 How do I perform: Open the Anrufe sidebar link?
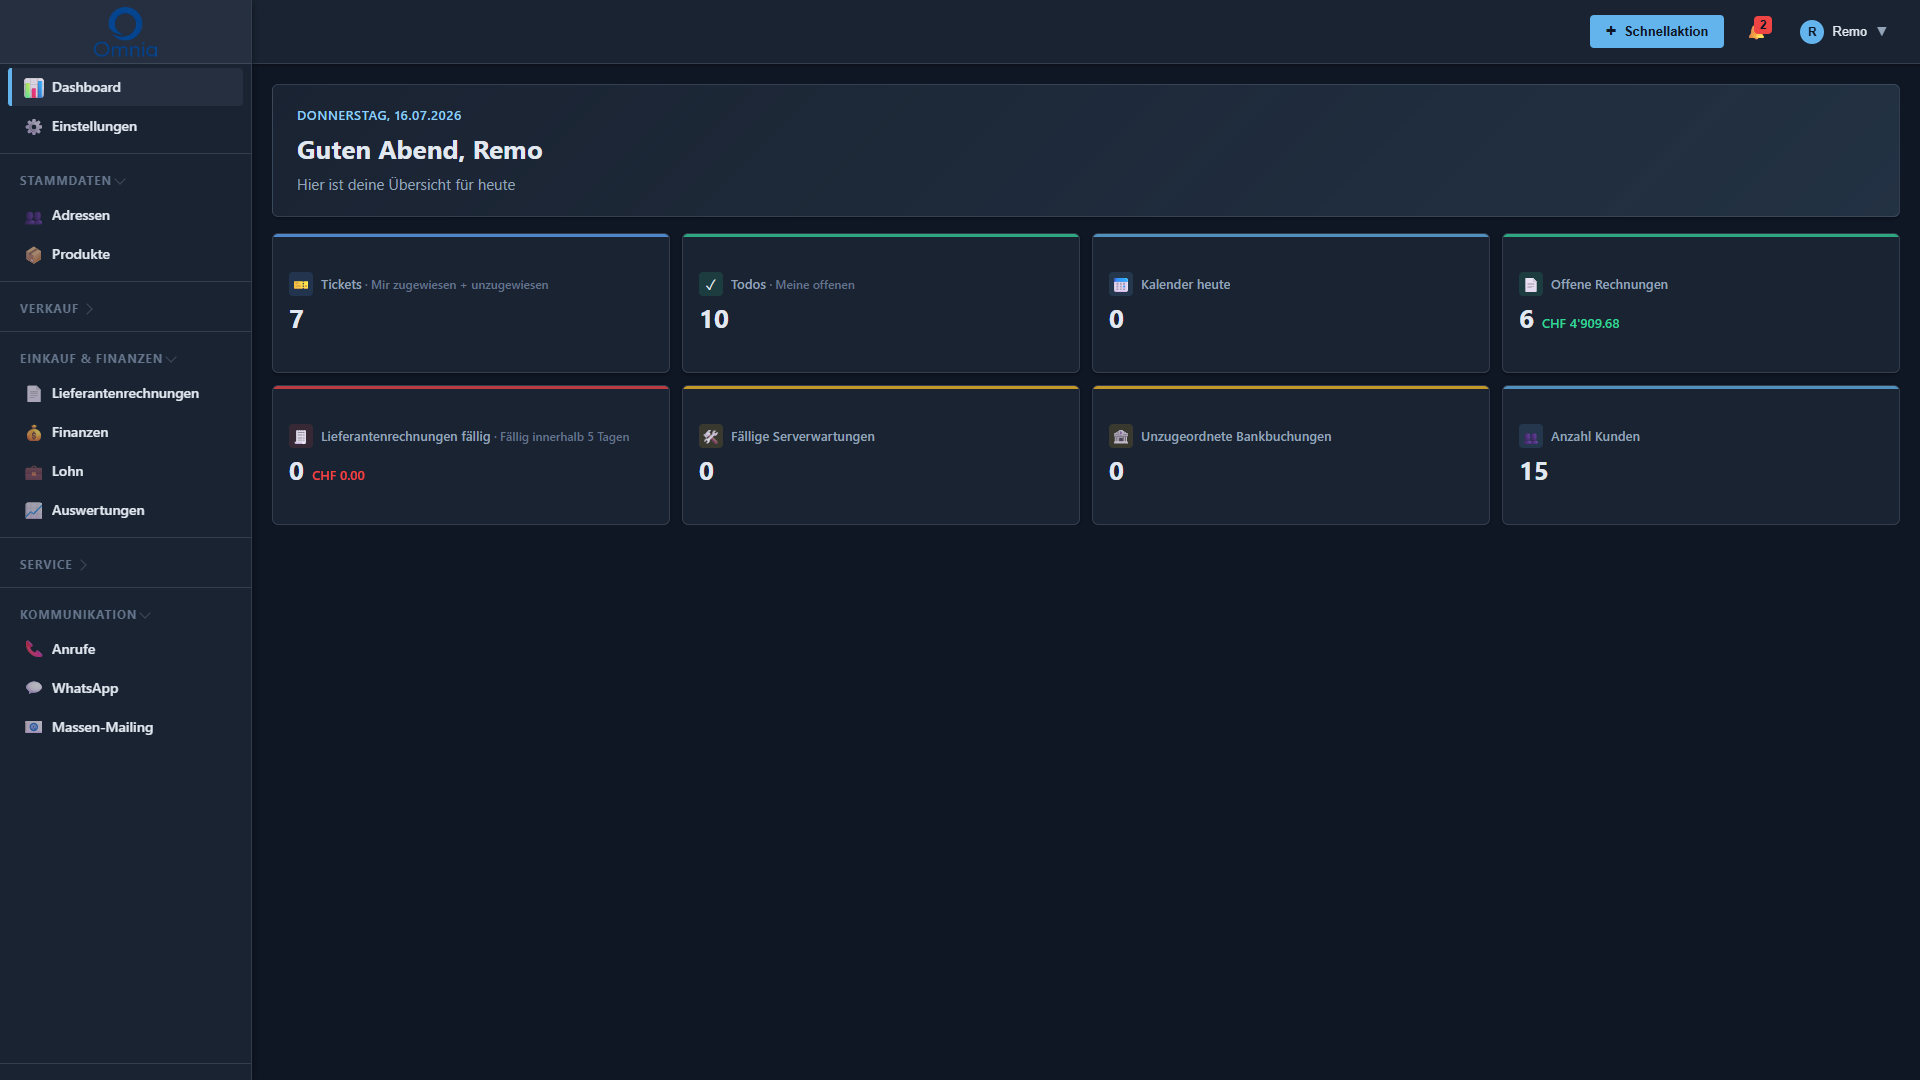pos(126,650)
